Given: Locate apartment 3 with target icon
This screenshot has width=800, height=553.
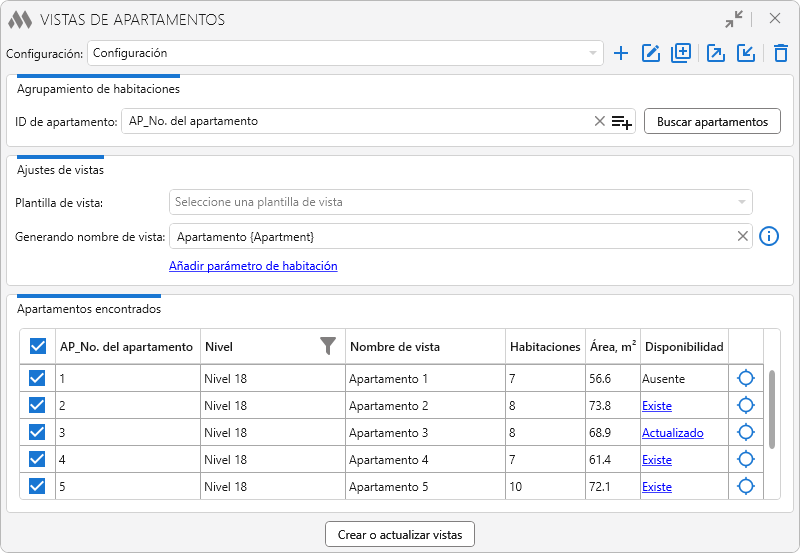Looking at the screenshot, I should point(745,432).
